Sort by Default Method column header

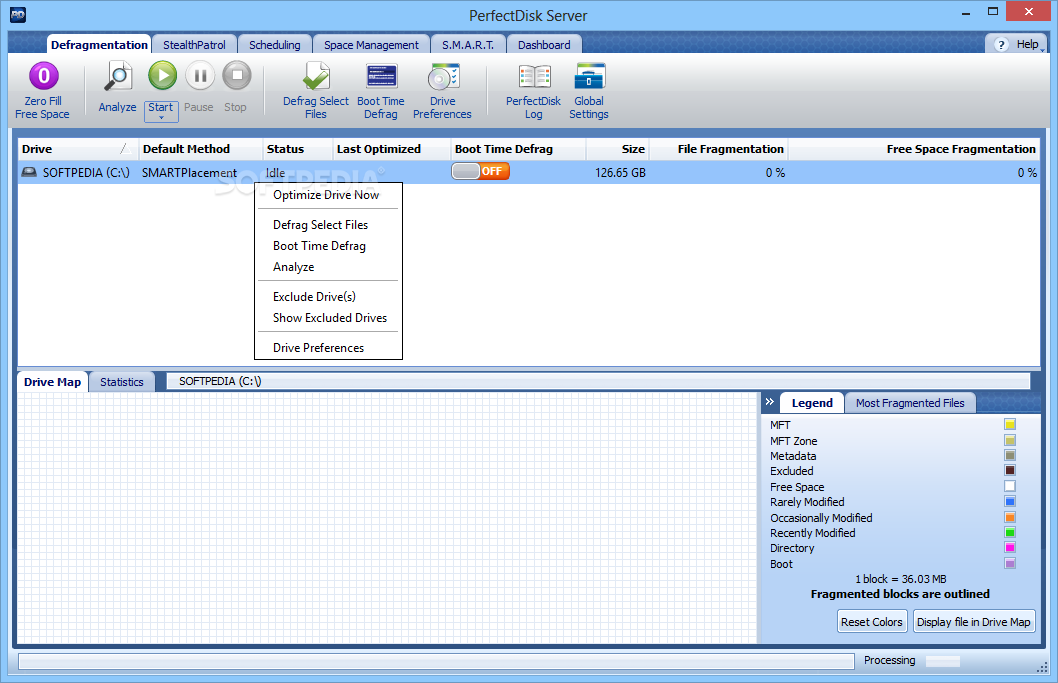pyautogui.click(x=200, y=149)
